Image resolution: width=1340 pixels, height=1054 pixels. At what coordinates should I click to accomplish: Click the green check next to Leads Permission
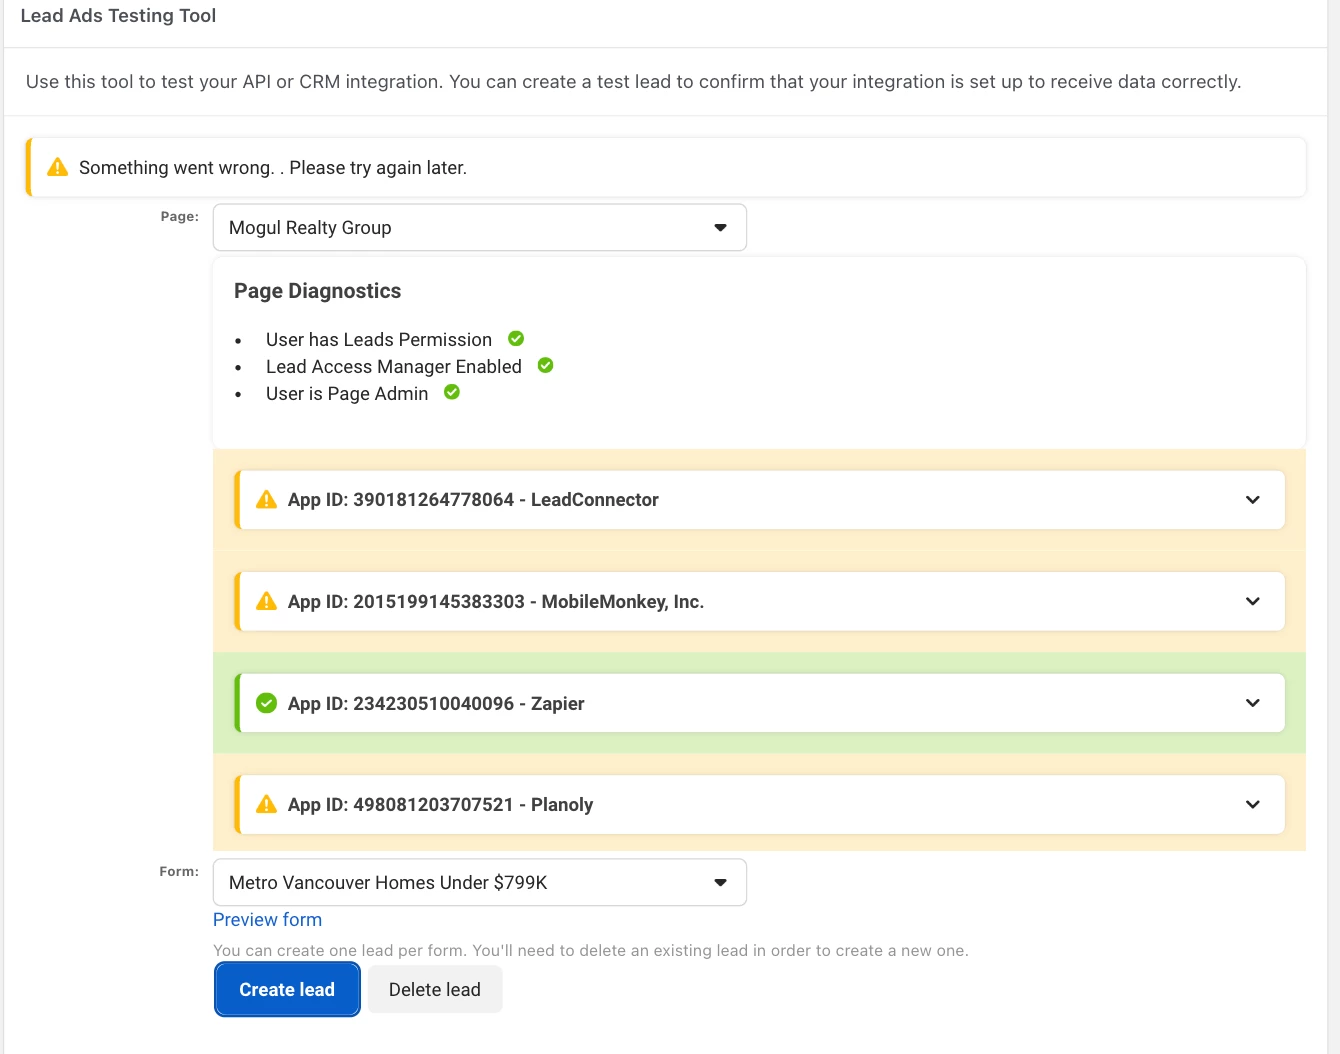516,339
